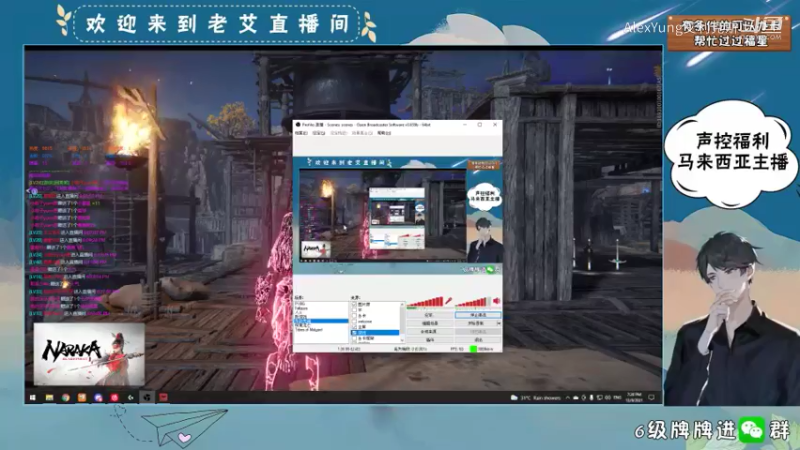Minimize the OBS window

[465, 124]
